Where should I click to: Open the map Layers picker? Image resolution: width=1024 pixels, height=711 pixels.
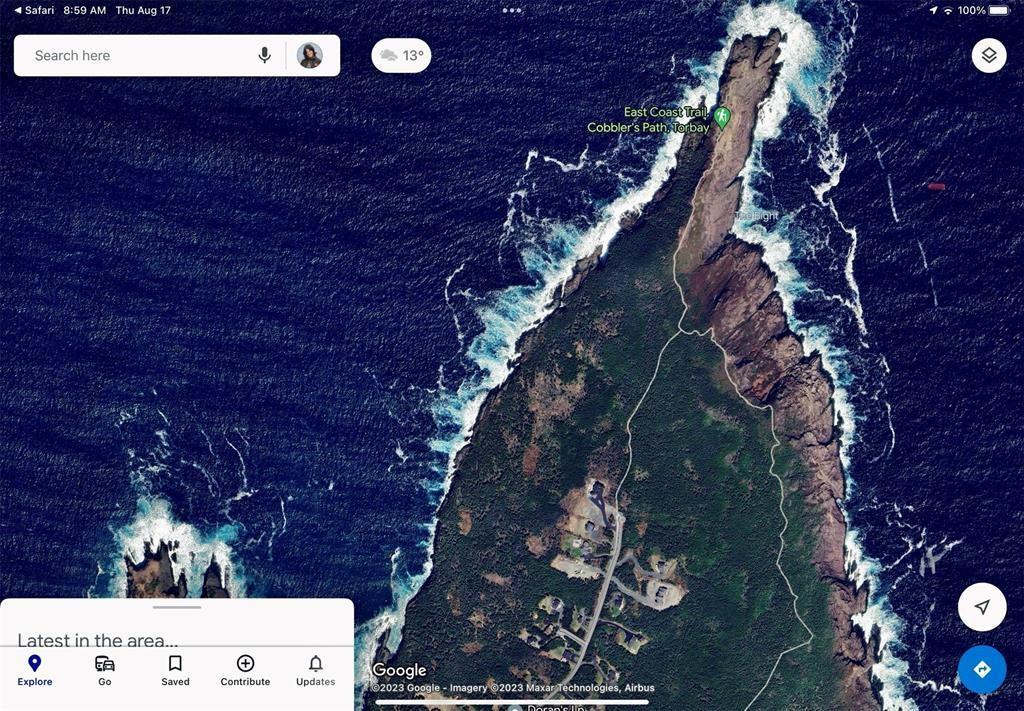pyautogui.click(x=988, y=55)
